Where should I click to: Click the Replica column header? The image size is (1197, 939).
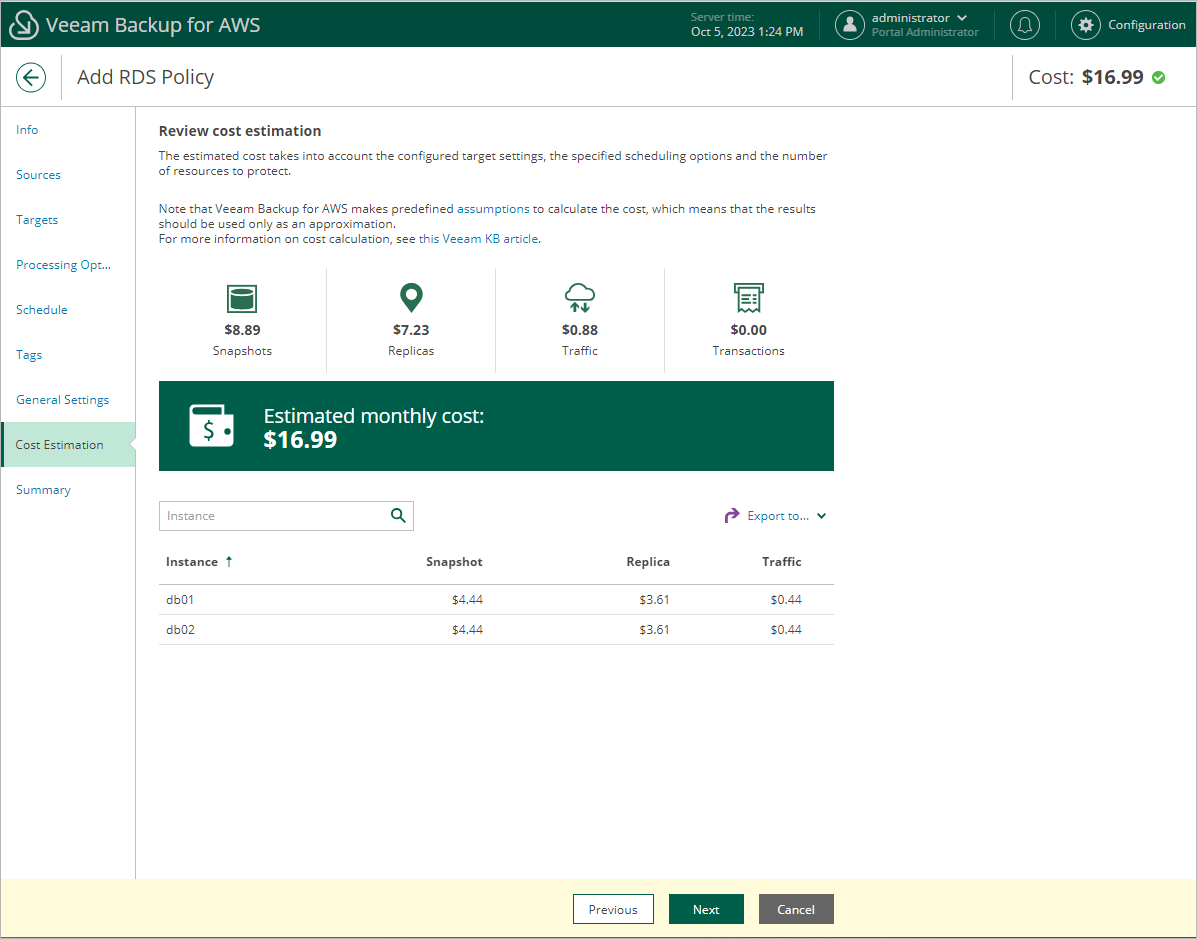click(648, 562)
